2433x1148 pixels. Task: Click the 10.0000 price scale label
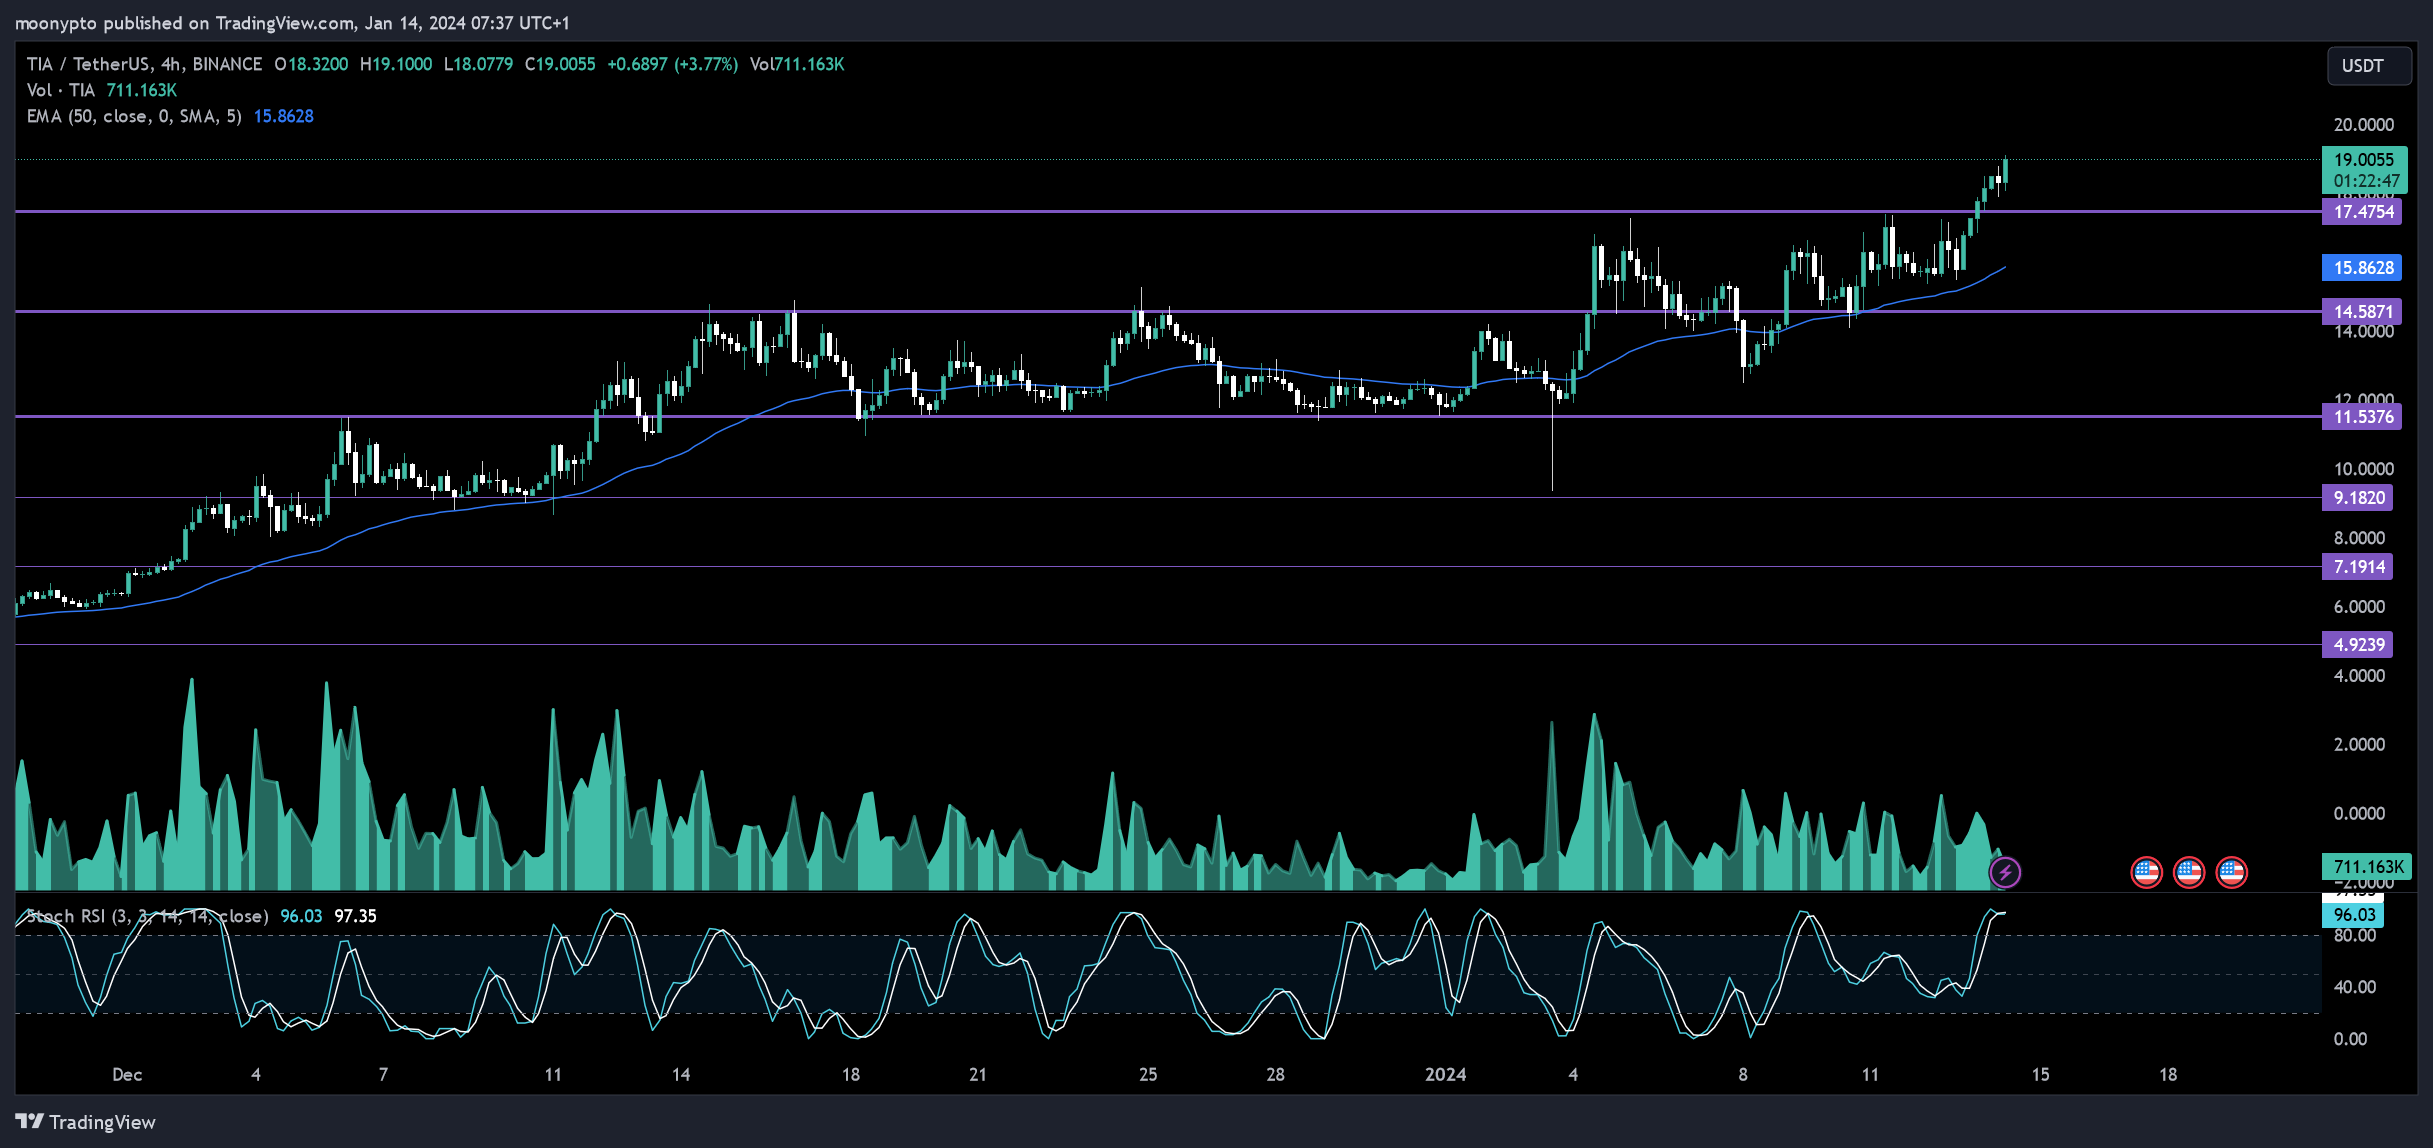(x=2364, y=469)
